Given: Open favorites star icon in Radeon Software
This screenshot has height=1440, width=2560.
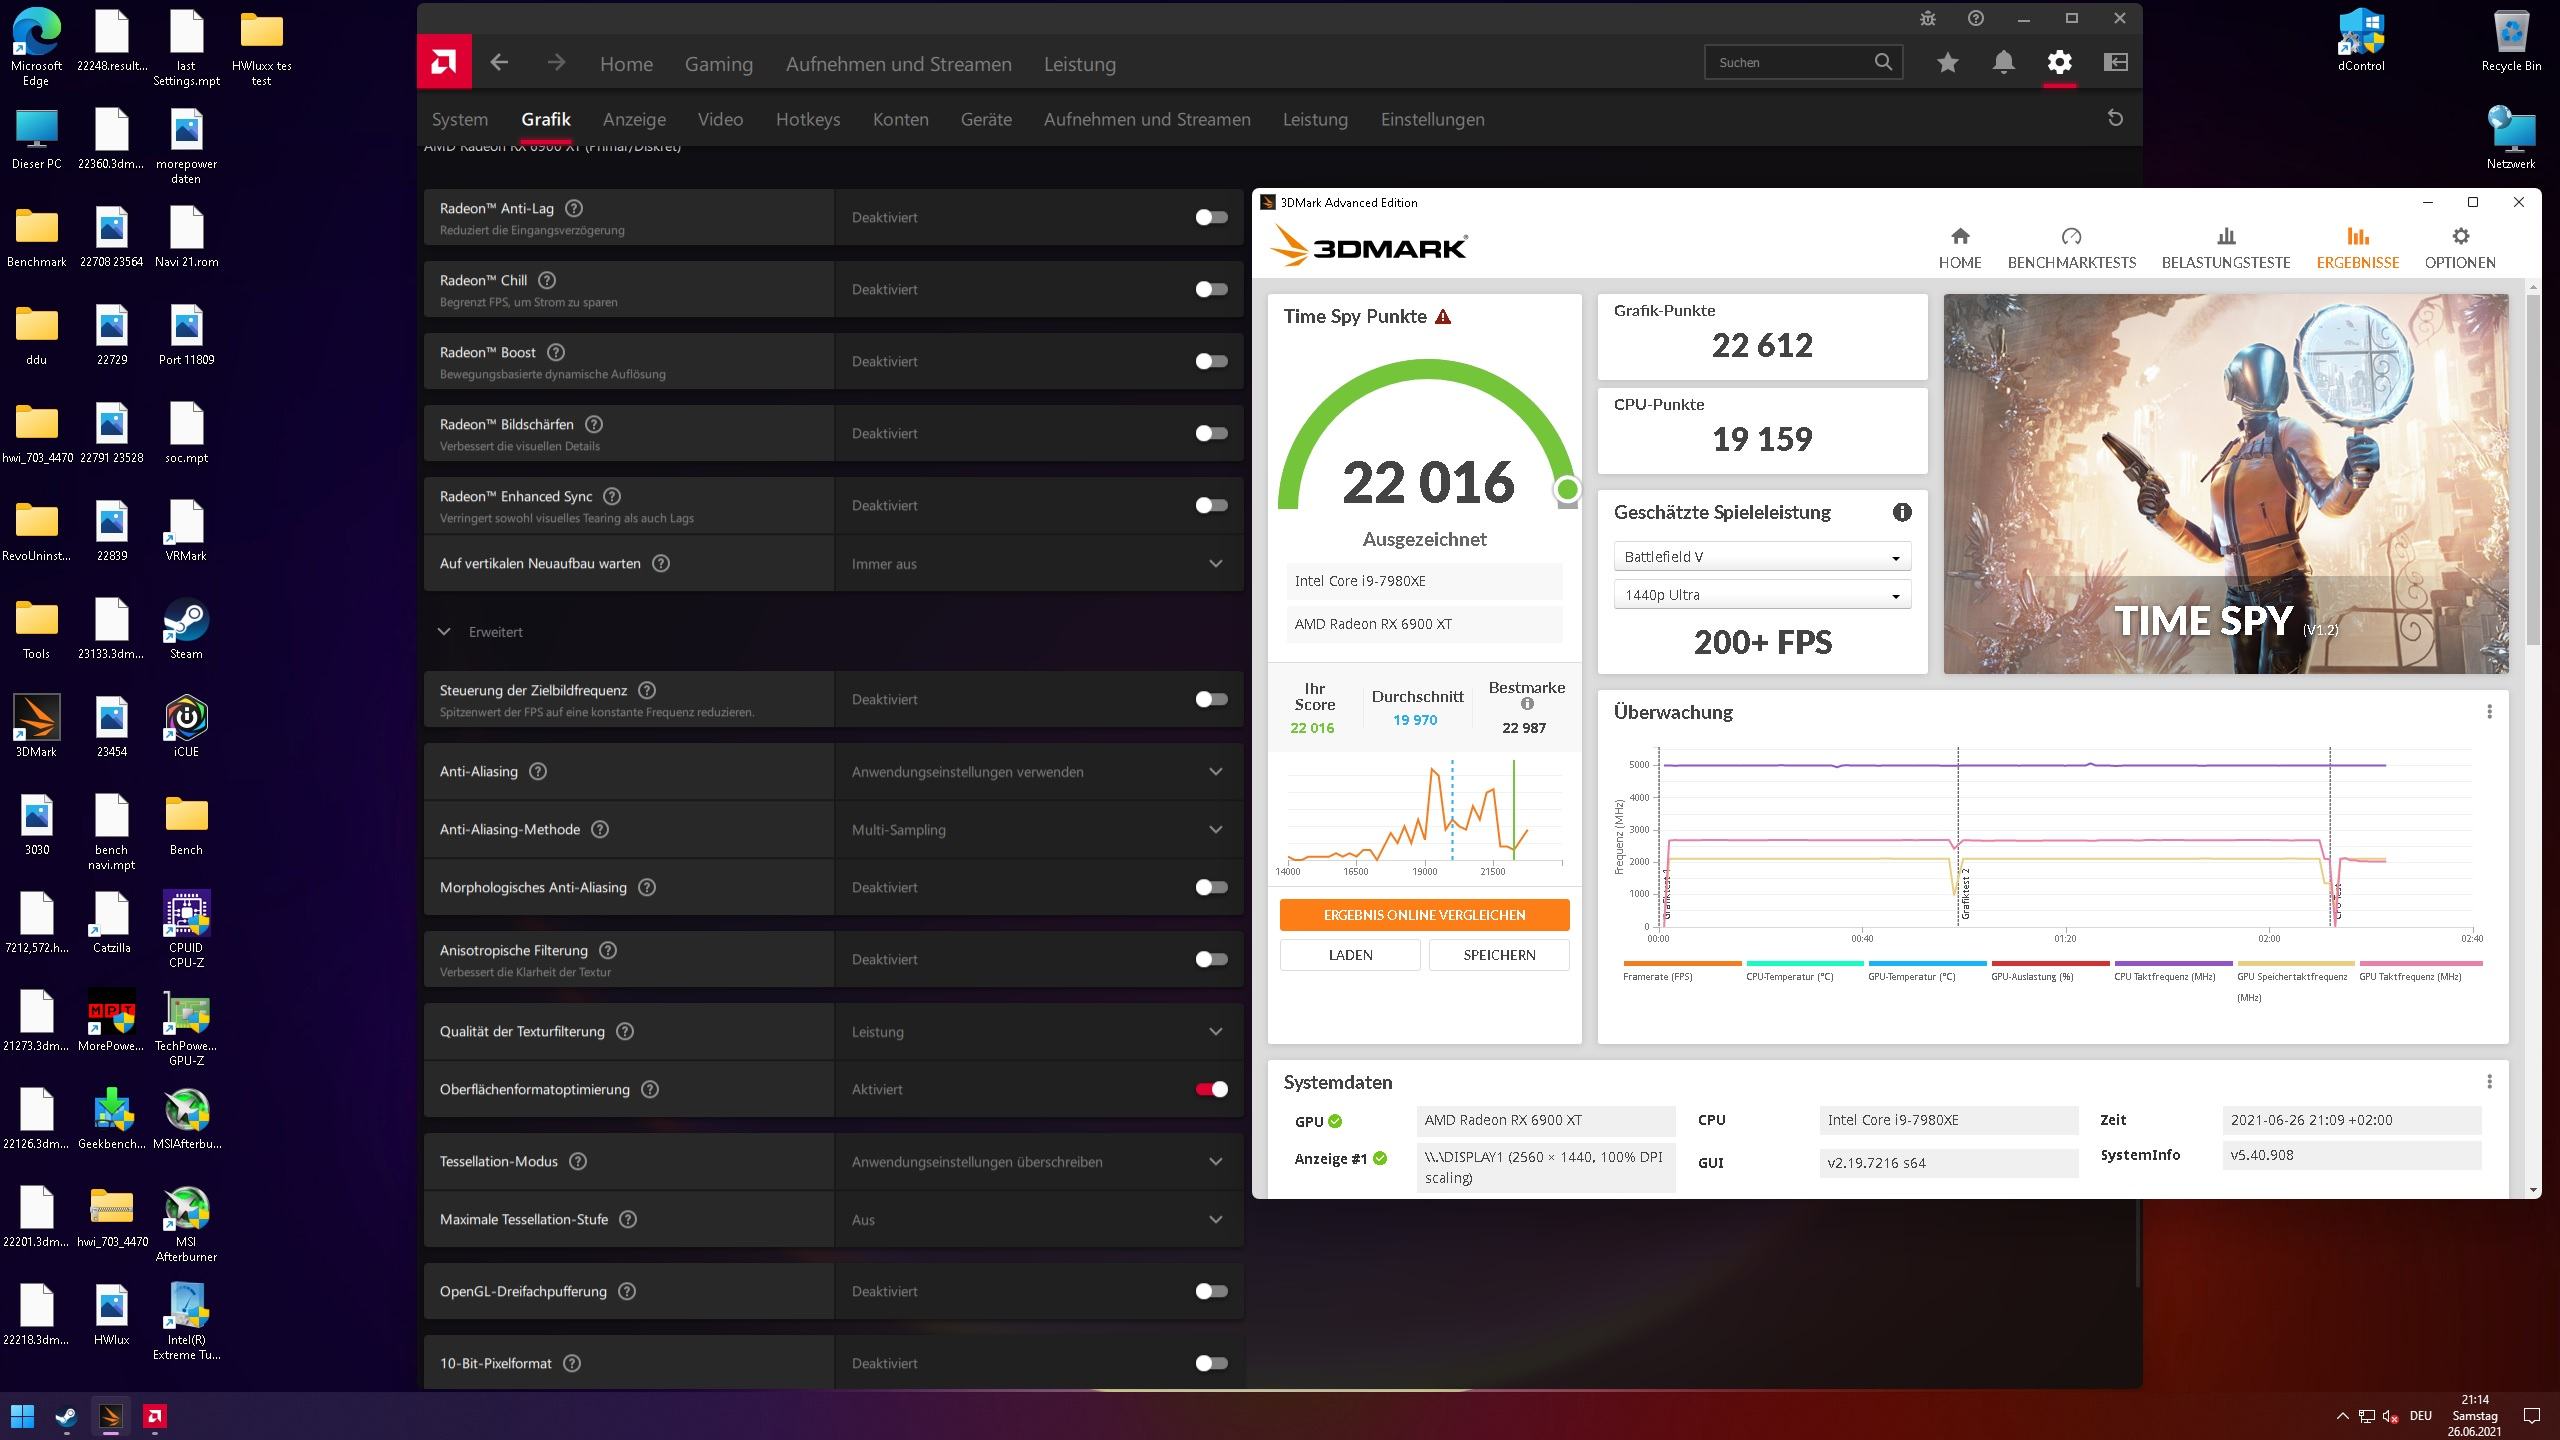Looking at the screenshot, I should (x=1947, y=63).
